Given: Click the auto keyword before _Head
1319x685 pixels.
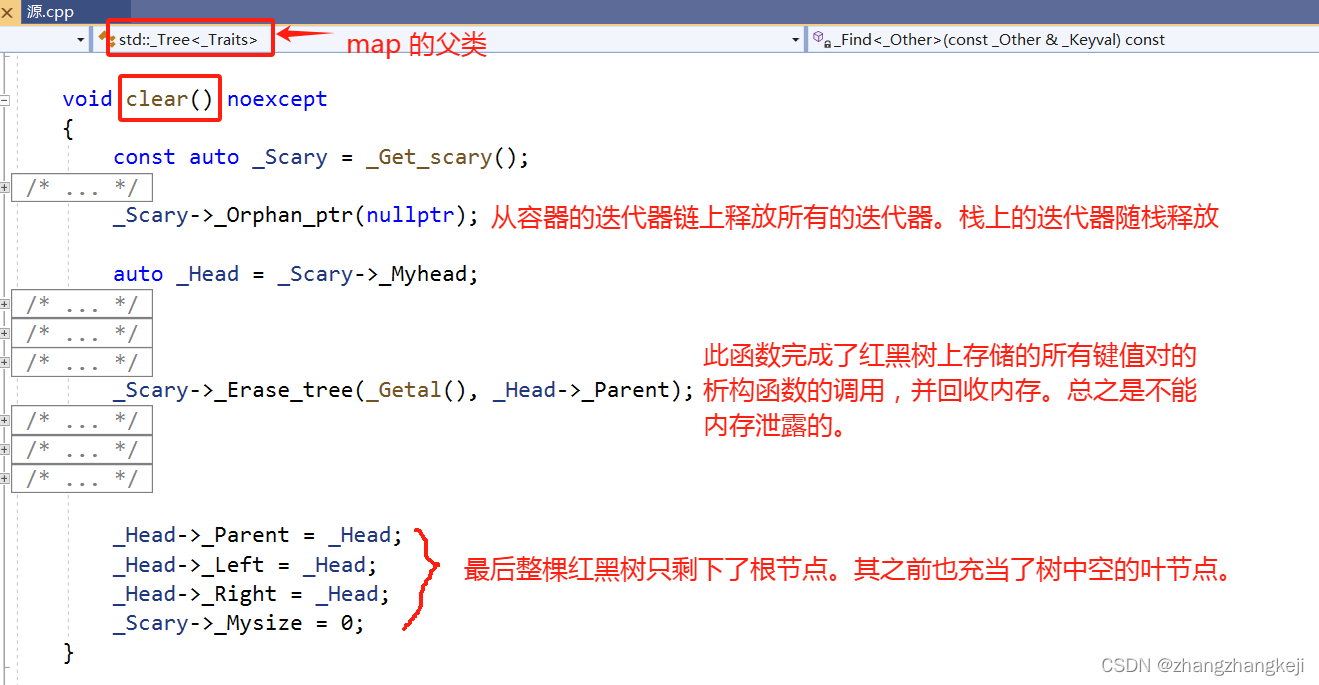Looking at the screenshot, I should coord(138,274).
